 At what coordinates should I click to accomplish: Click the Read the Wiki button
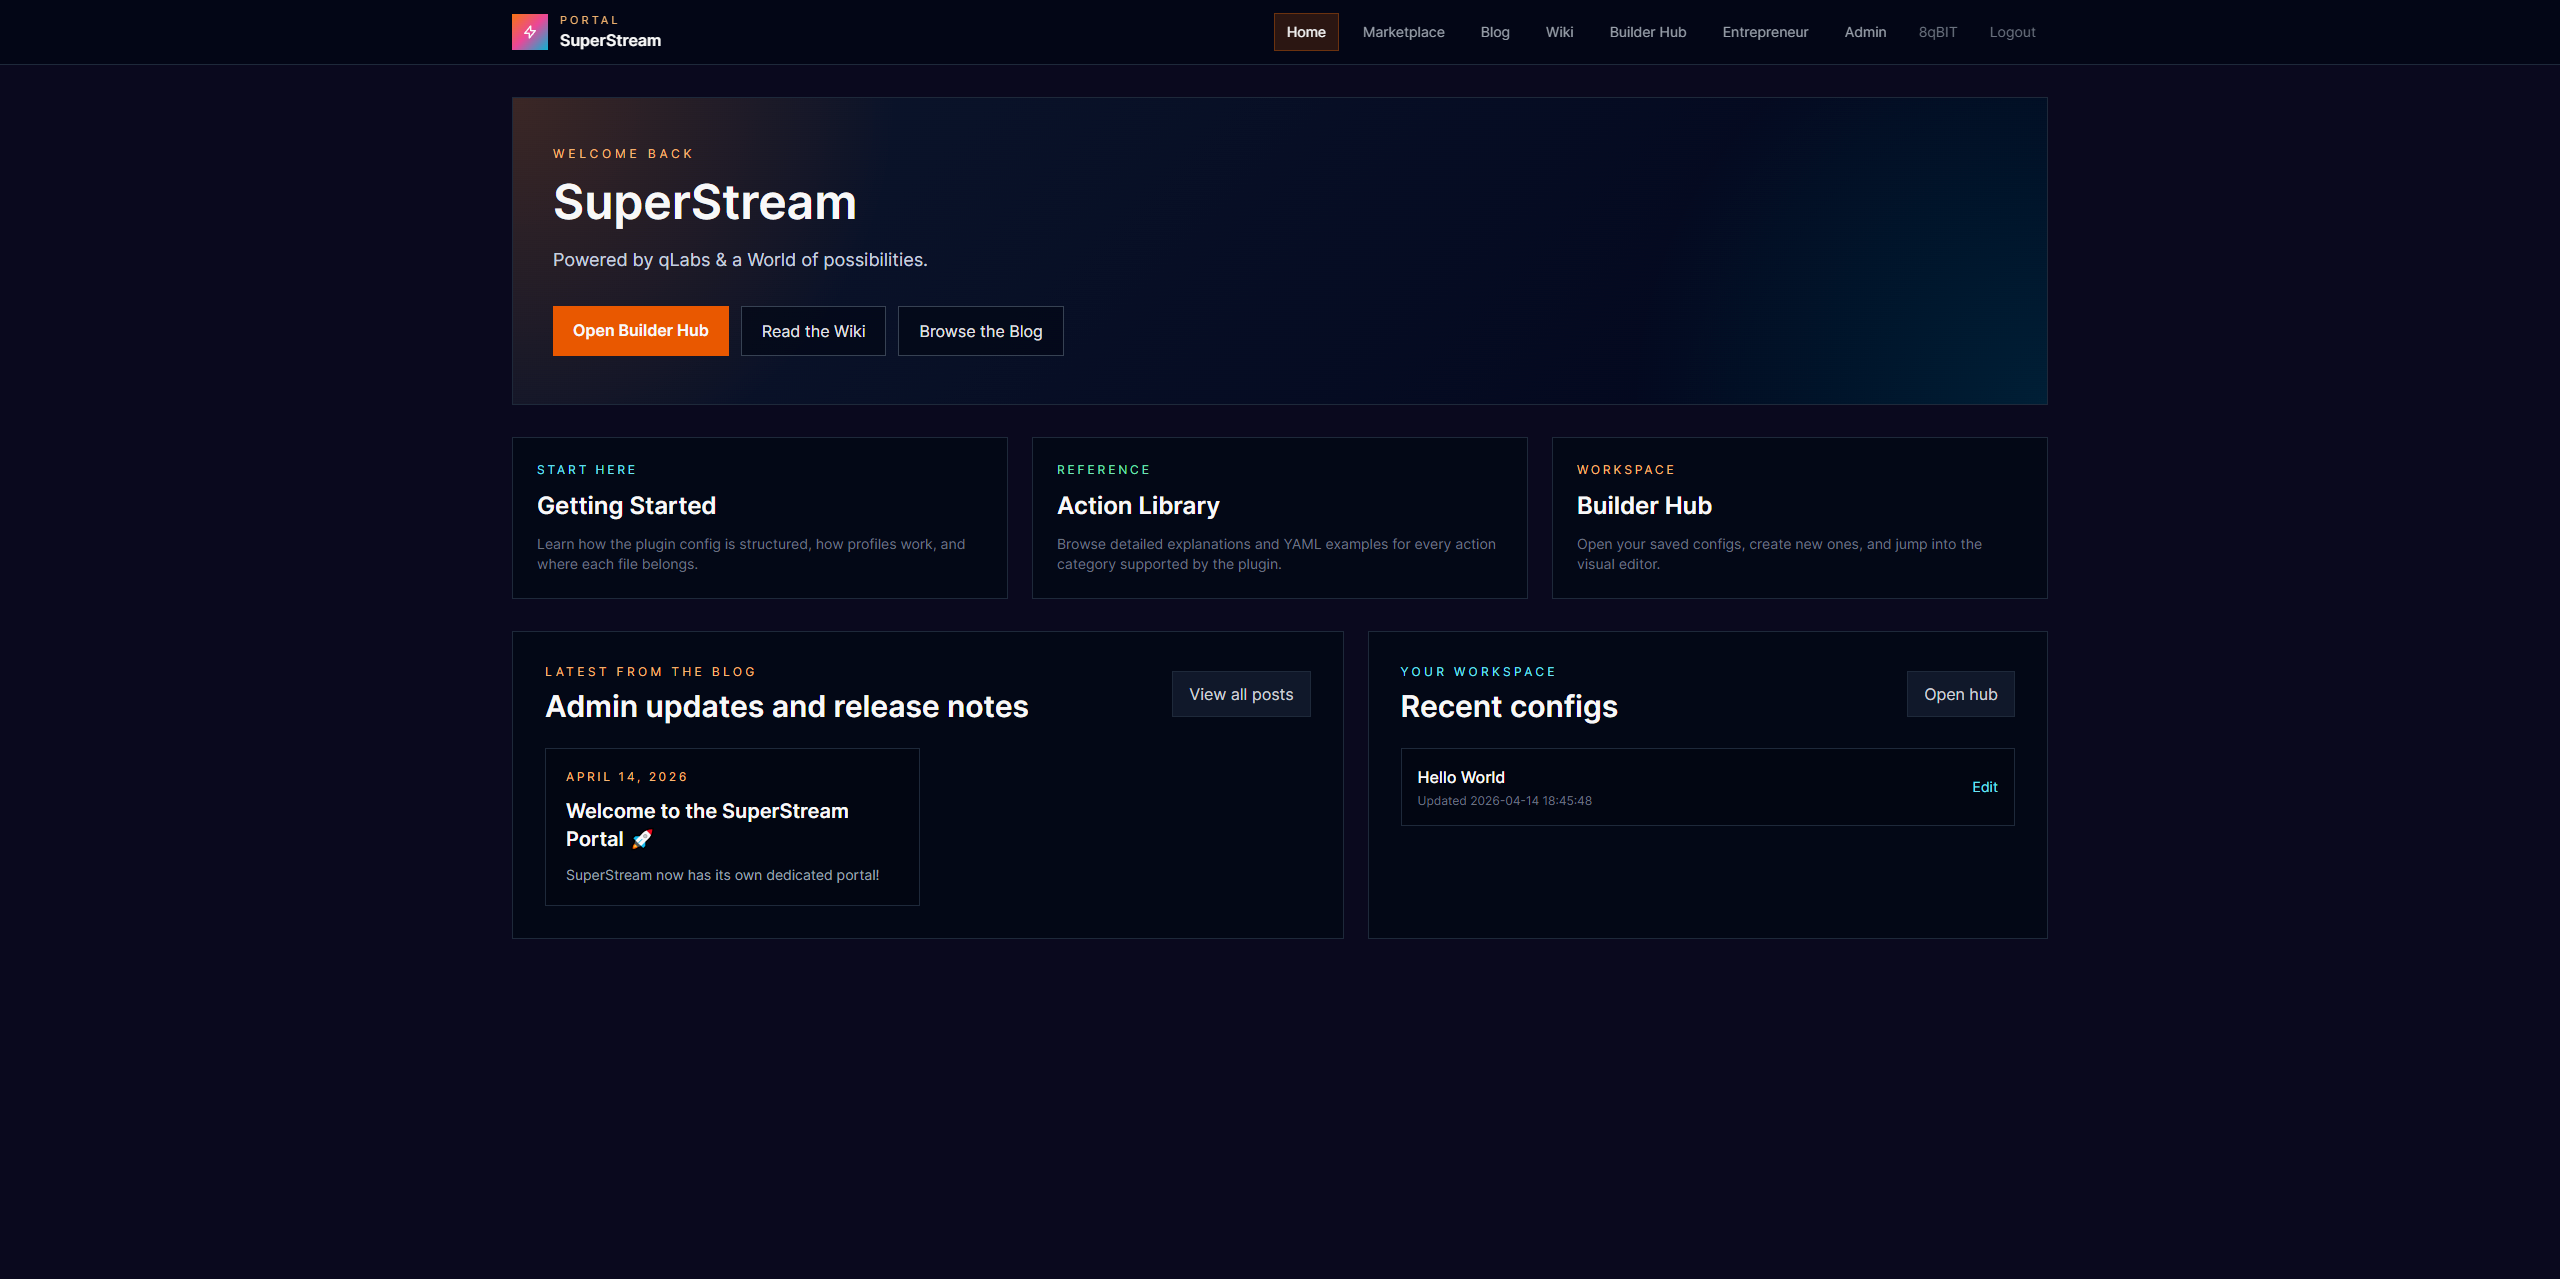click(x=813, y=331)
